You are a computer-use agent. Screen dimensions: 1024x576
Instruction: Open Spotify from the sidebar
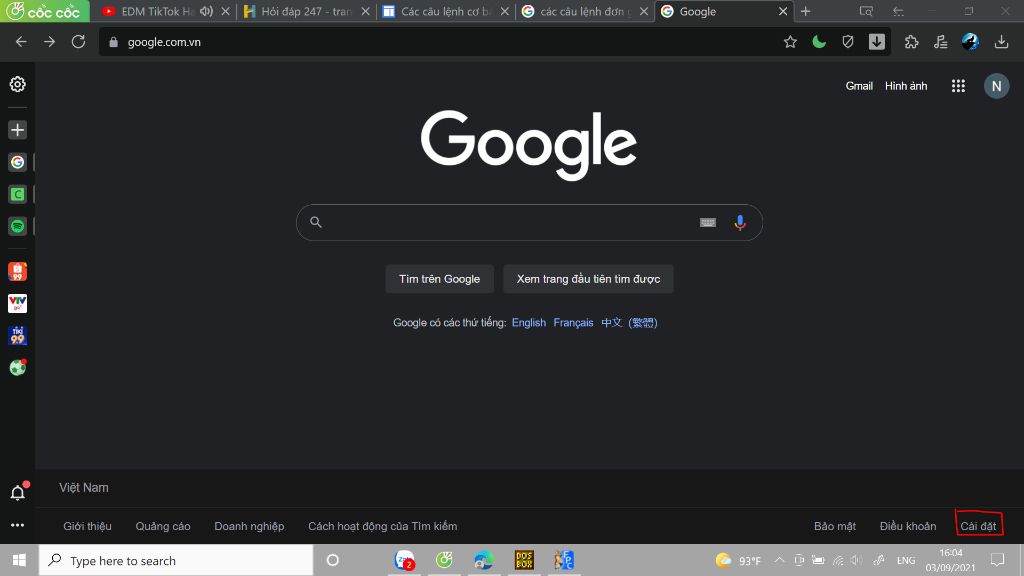18,226
